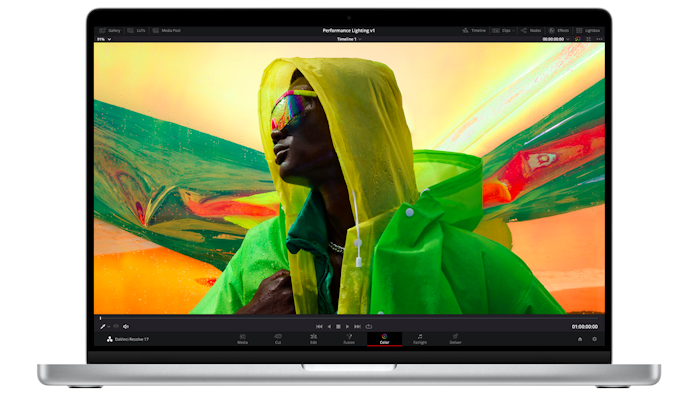Open the eyedropper tool options dropdown

109,327
